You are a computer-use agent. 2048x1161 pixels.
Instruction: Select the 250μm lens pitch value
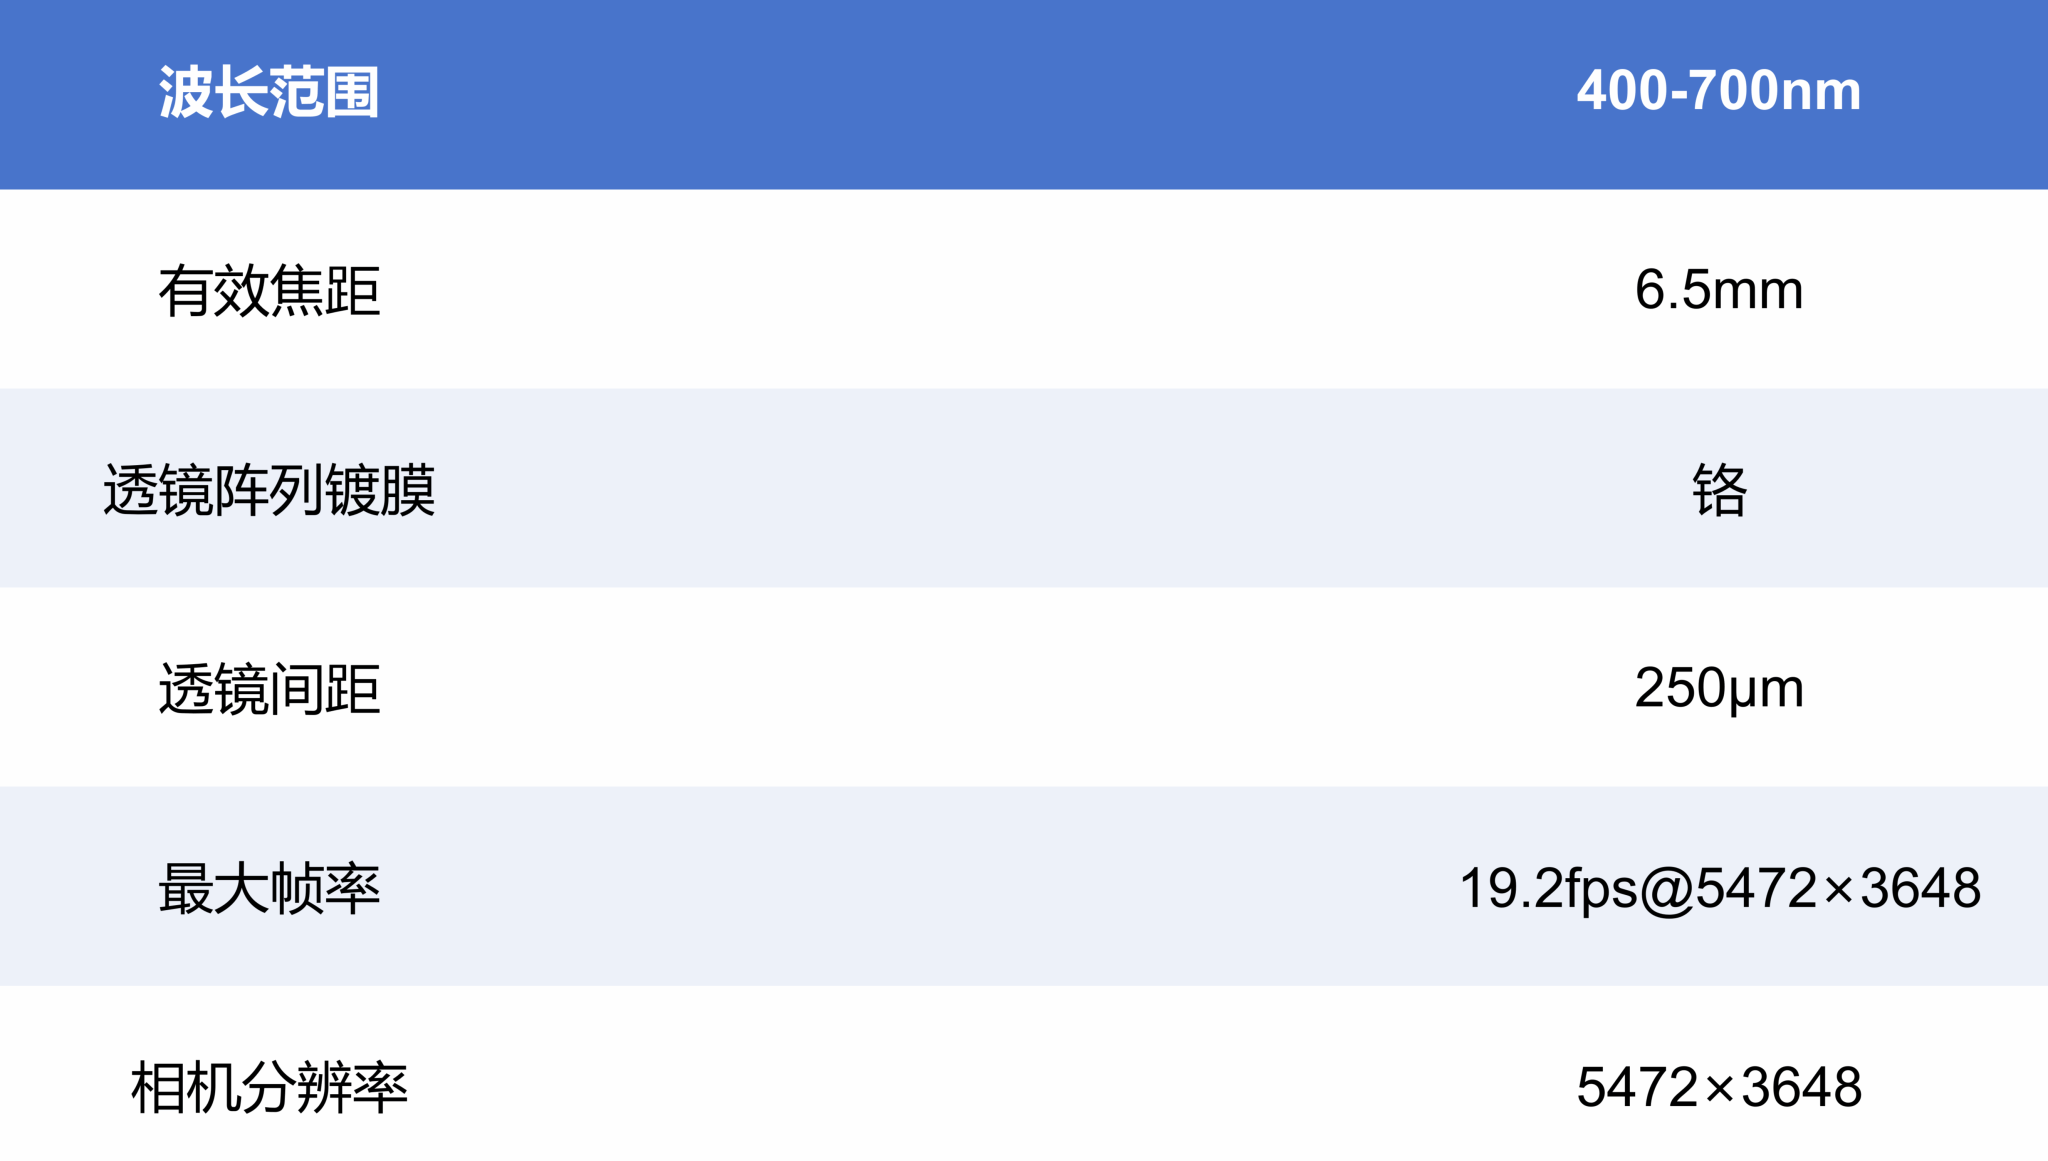1718,688
